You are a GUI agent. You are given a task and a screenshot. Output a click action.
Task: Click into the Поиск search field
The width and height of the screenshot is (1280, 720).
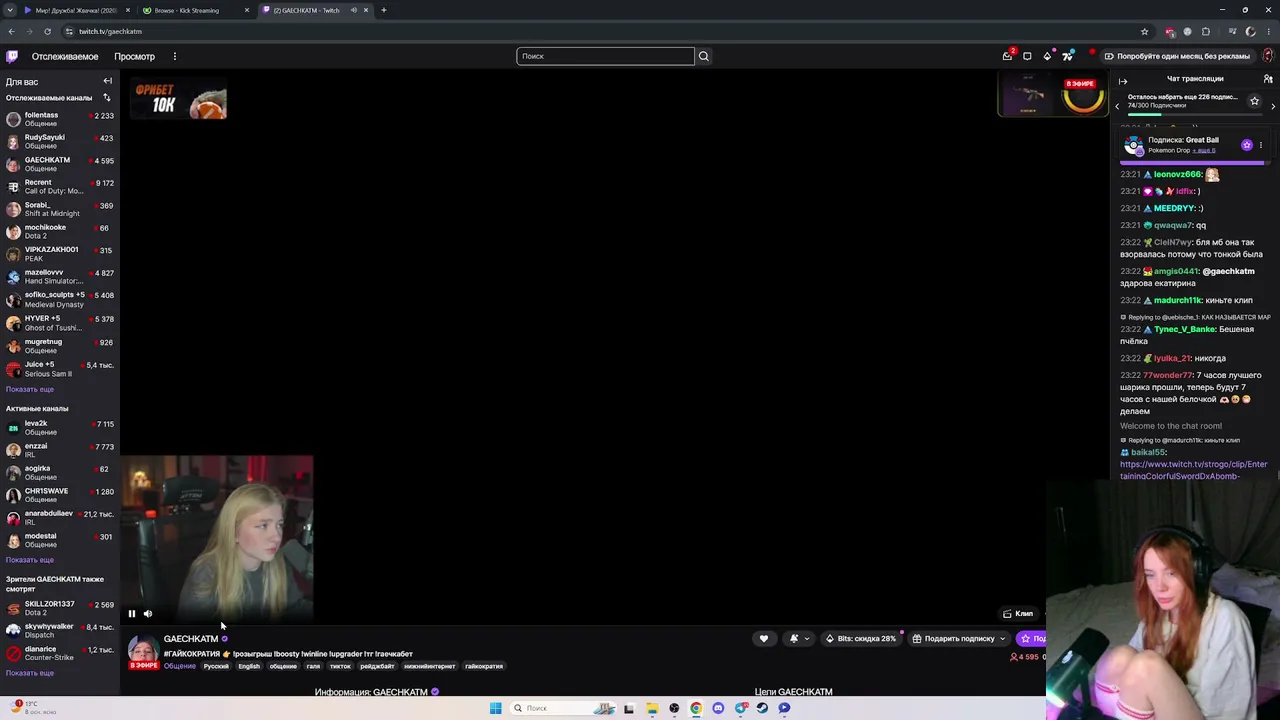click(605, 56)
